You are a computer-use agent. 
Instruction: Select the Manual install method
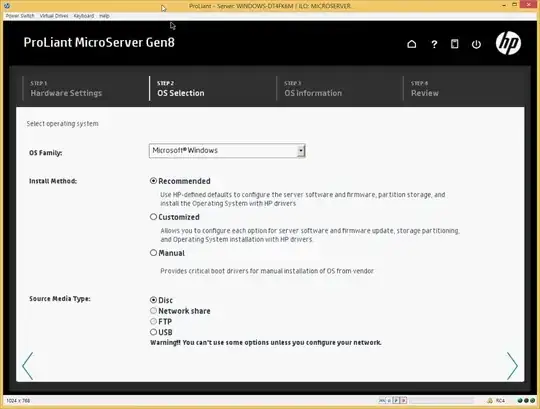tap(153, 253)
